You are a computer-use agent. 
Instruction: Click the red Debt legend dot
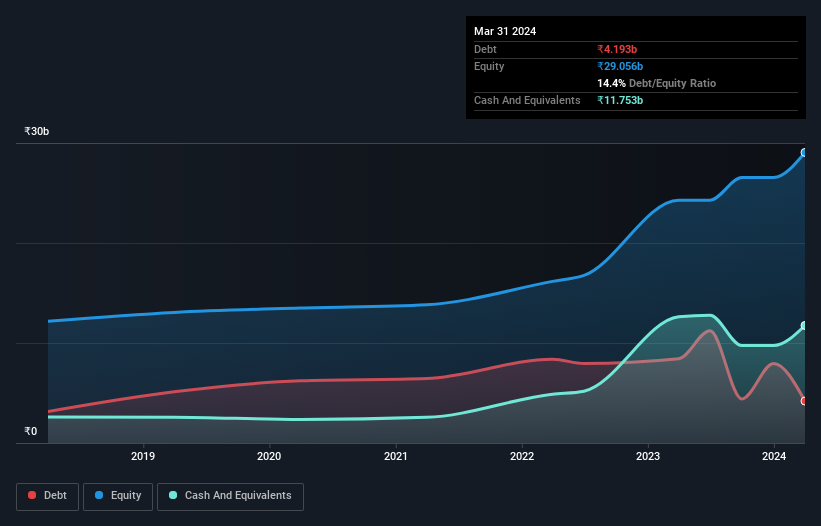[x=32, y=495]
